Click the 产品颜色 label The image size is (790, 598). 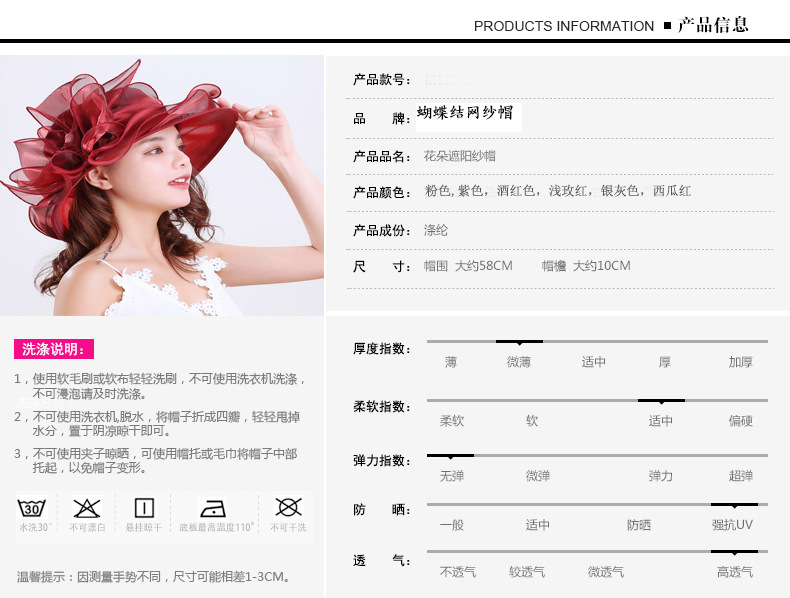382,192
